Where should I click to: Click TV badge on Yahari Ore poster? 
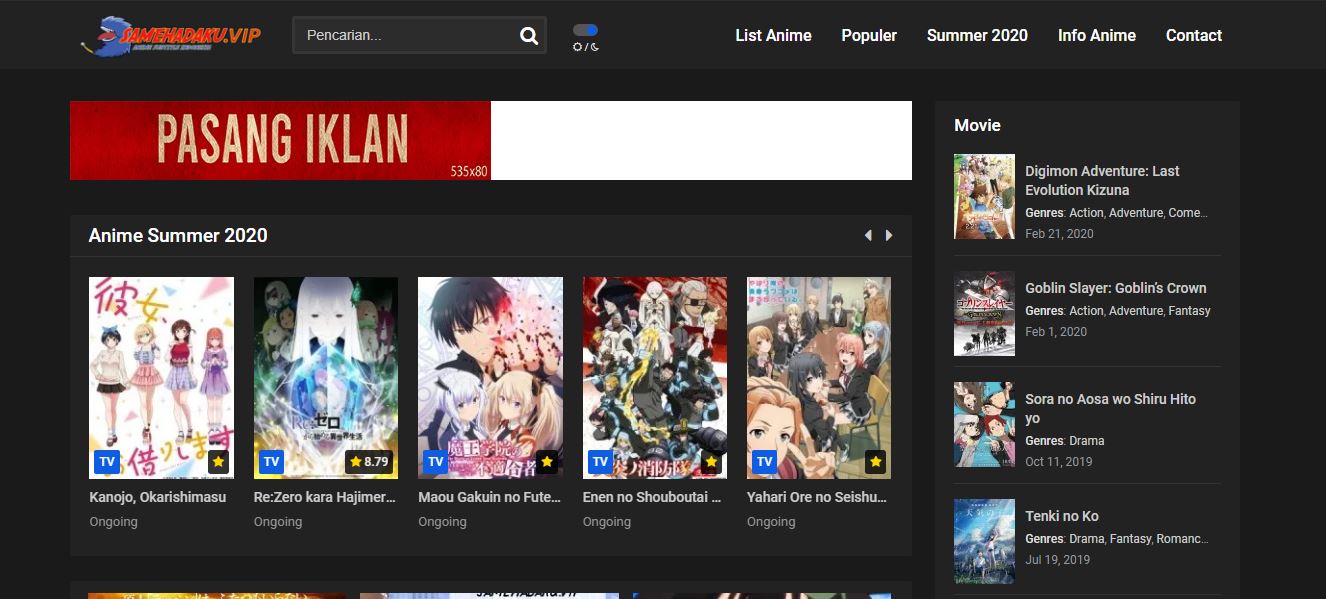(764, 462)
